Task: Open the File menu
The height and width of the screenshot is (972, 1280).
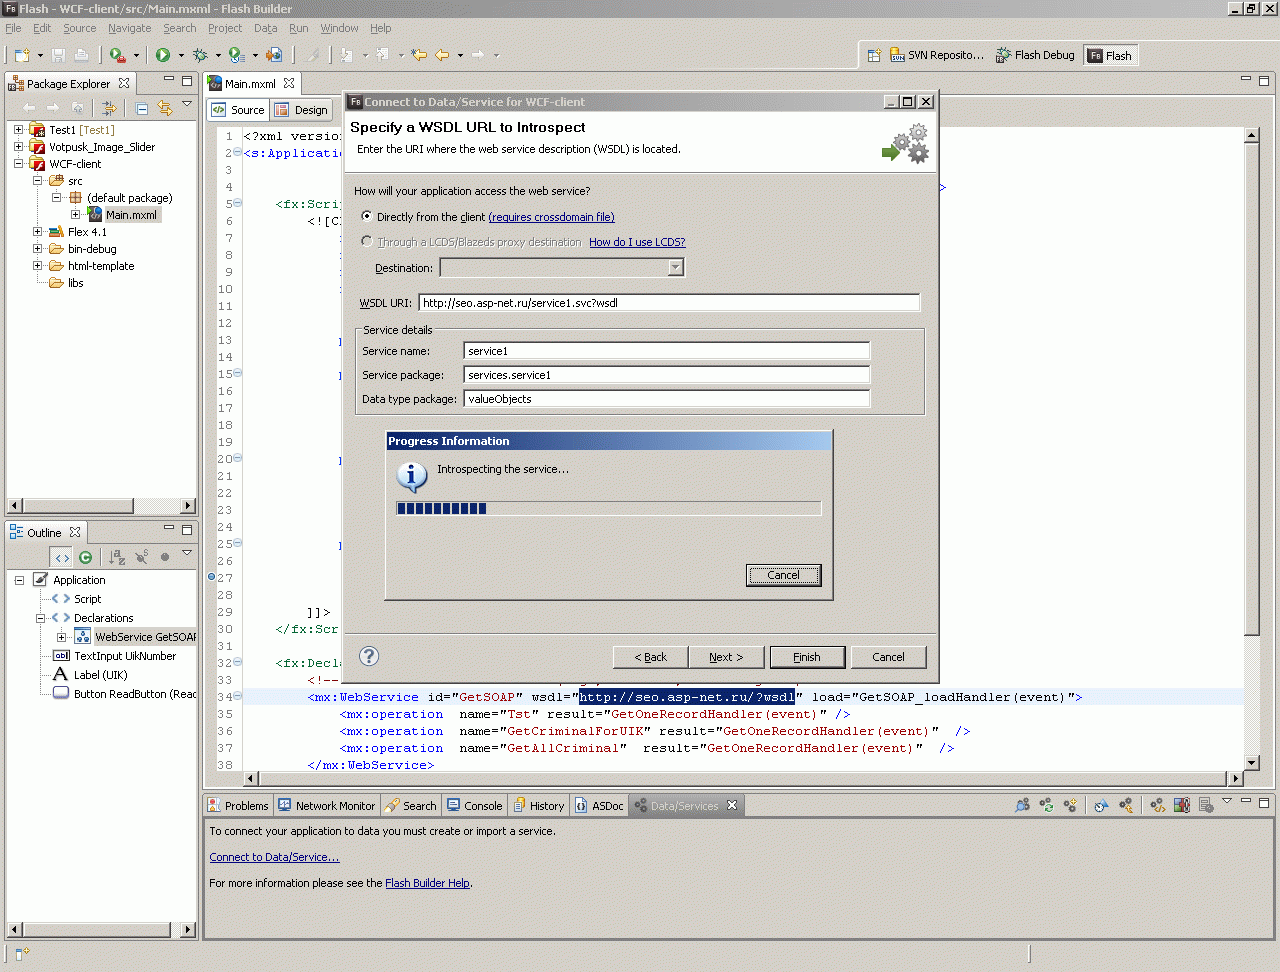Action: coord(13,28)
